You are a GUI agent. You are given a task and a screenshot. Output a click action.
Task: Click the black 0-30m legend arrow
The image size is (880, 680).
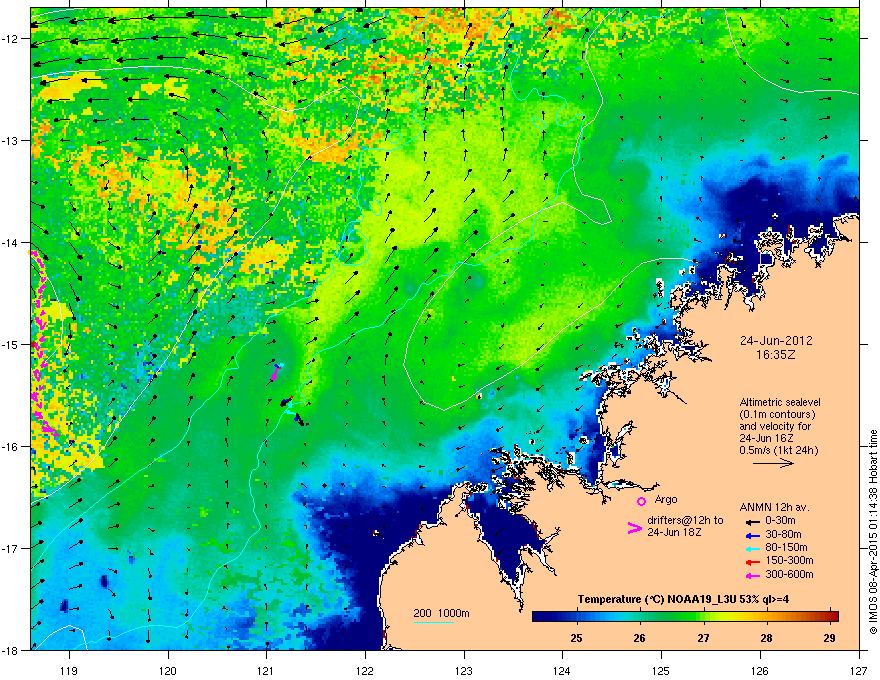pyautogui.click(x=753, y=522)
